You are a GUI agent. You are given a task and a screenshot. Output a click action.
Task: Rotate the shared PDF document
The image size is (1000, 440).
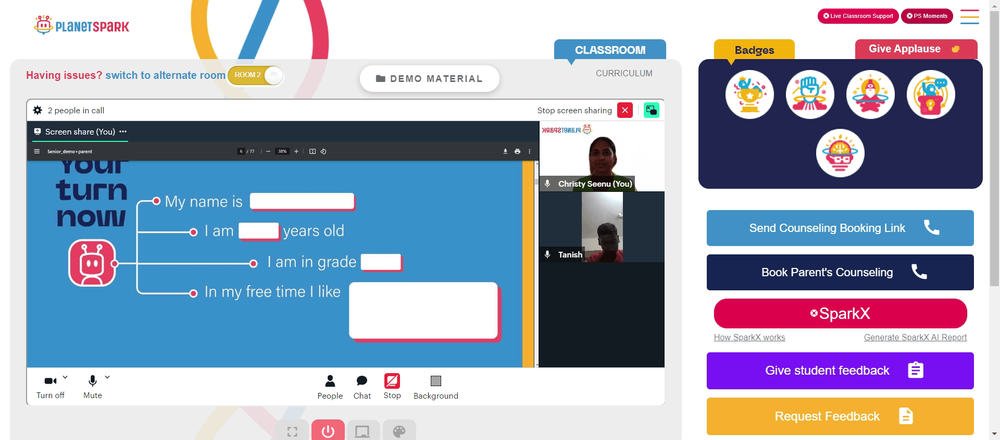pyautogui.click(x=323, y=152)
